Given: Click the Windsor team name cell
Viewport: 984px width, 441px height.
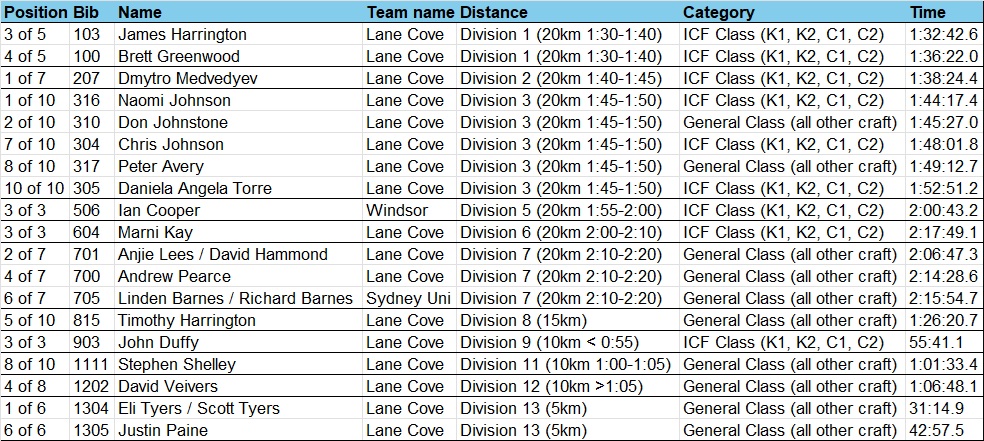Looking at the screenshot, I should point(410,210).
